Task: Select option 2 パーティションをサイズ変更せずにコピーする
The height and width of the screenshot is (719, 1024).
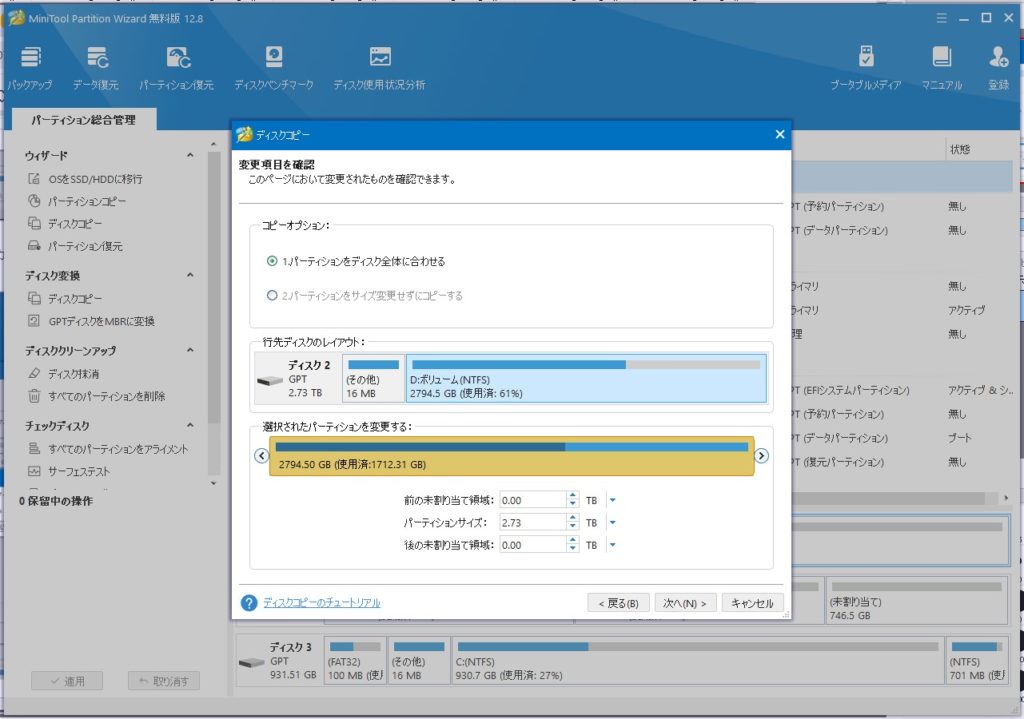Action: [x=272, y=296]
